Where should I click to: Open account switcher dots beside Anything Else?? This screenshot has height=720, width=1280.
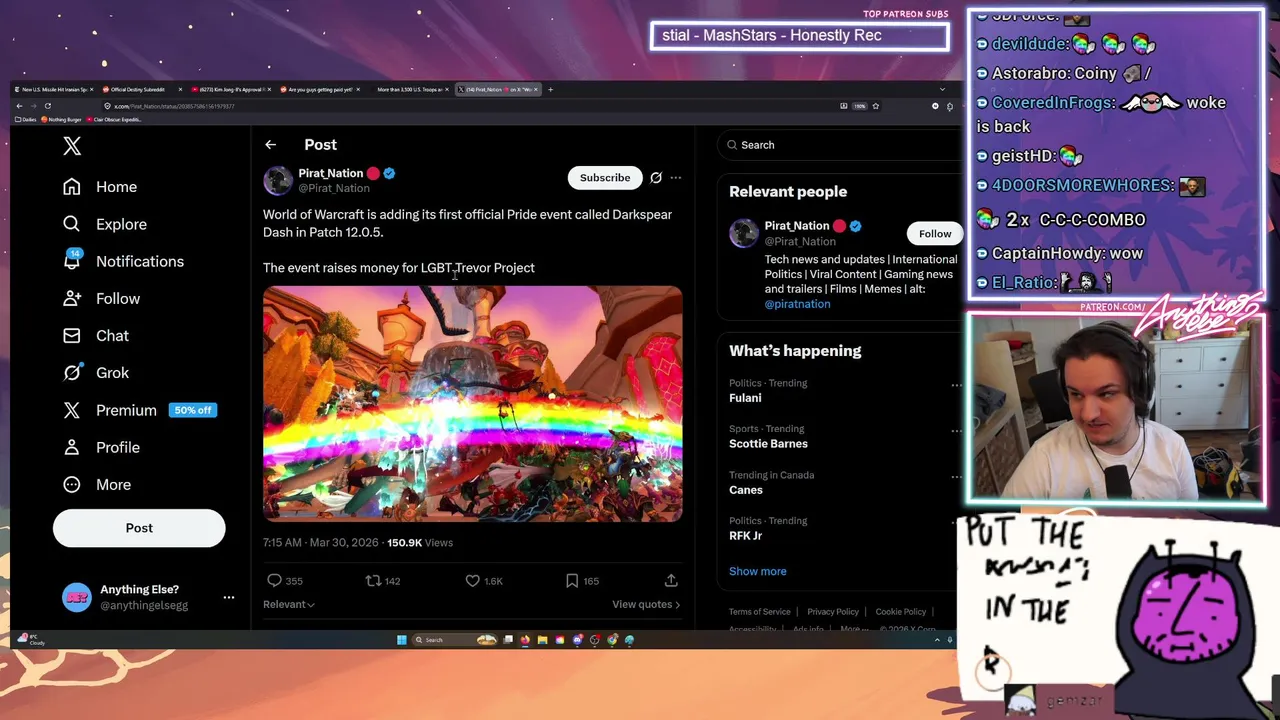point(228,597)
